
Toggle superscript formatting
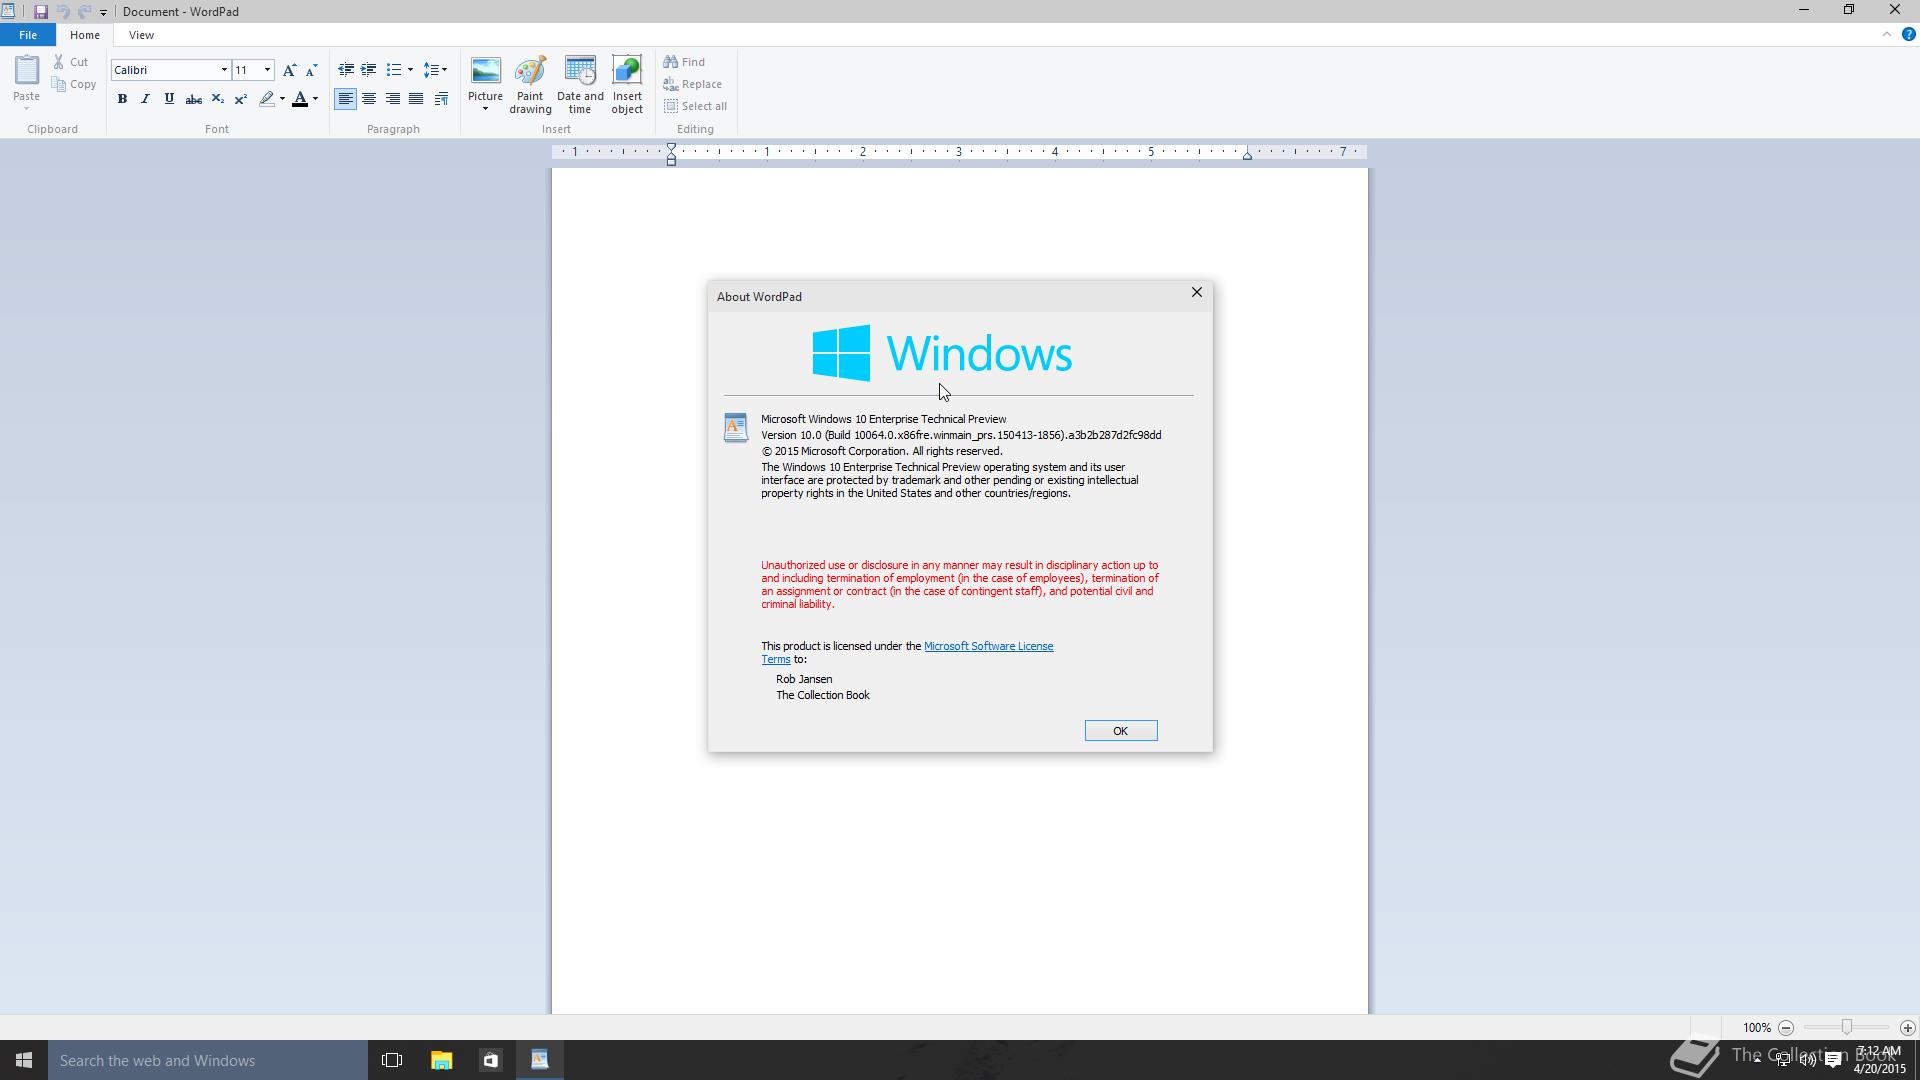pos(241,99)
